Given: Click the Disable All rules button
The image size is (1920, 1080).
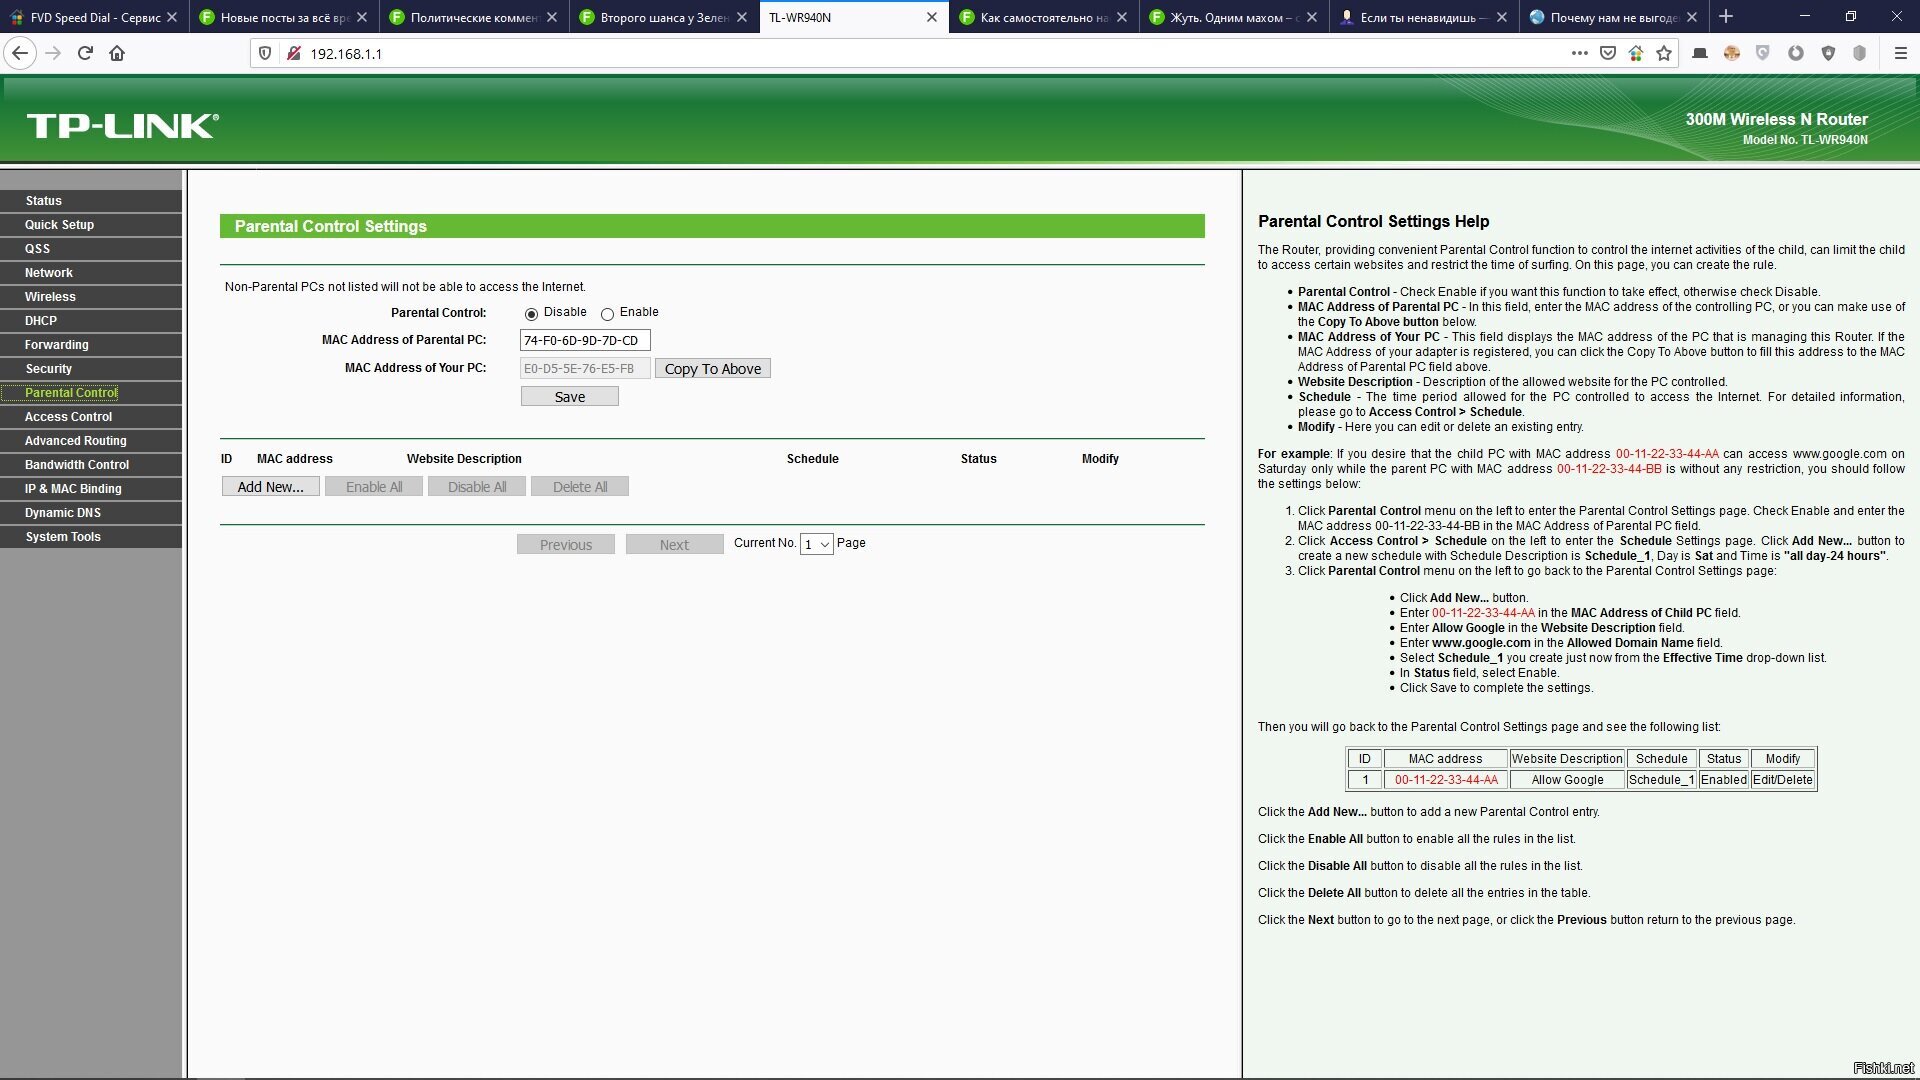Looking at the screenshot, I should tap(477, 485).
